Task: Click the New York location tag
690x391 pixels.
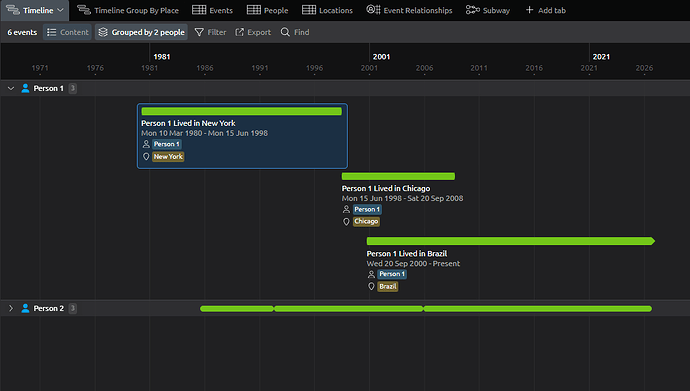Action: click(x=168, y=157)
